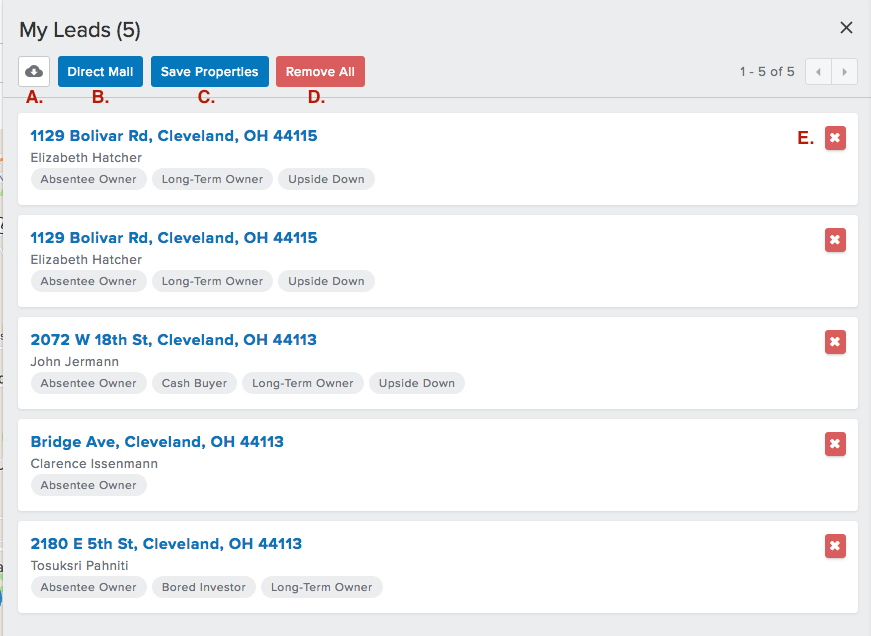Click Long-Term Owner tag under Tosuksri Pahniti

pyautogui.click(x=322, y=587)
